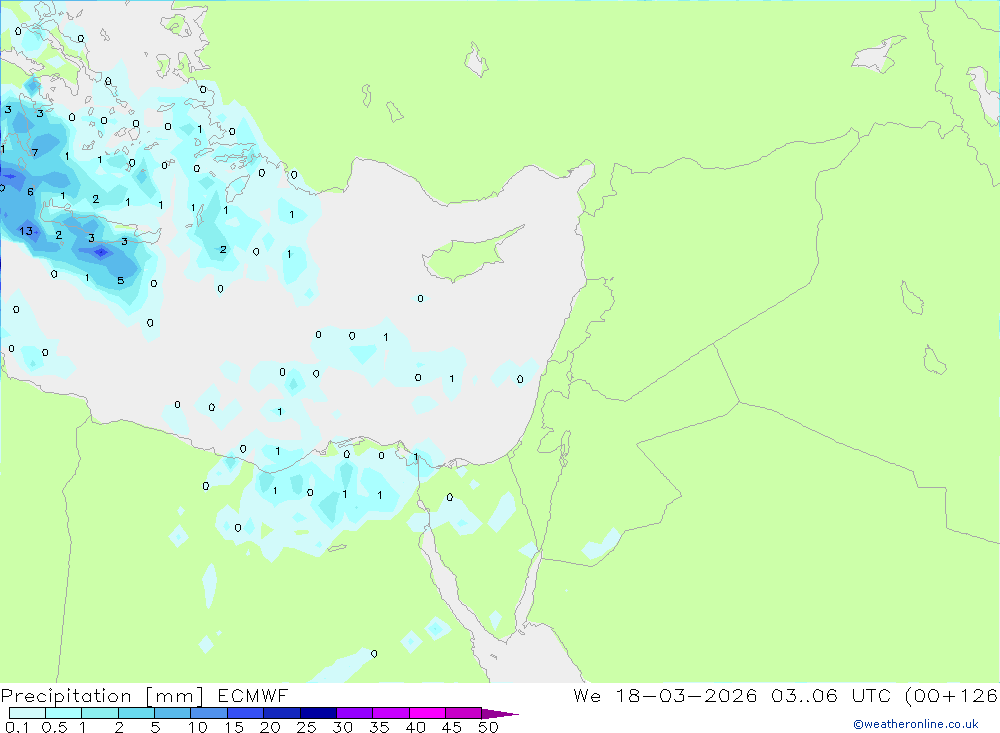1000x733 pixels.
Task: Click the legend label '15'
Action: pos(234,727)
